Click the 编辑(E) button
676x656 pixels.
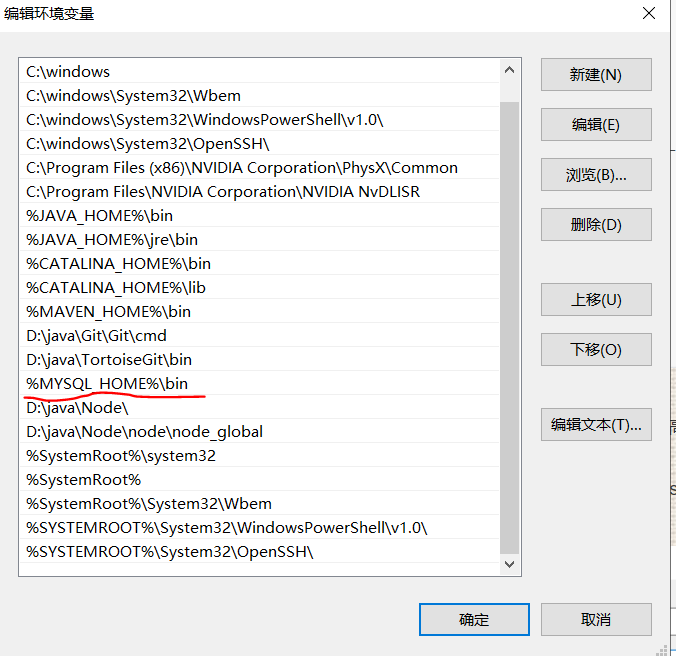tap(596, 125)
